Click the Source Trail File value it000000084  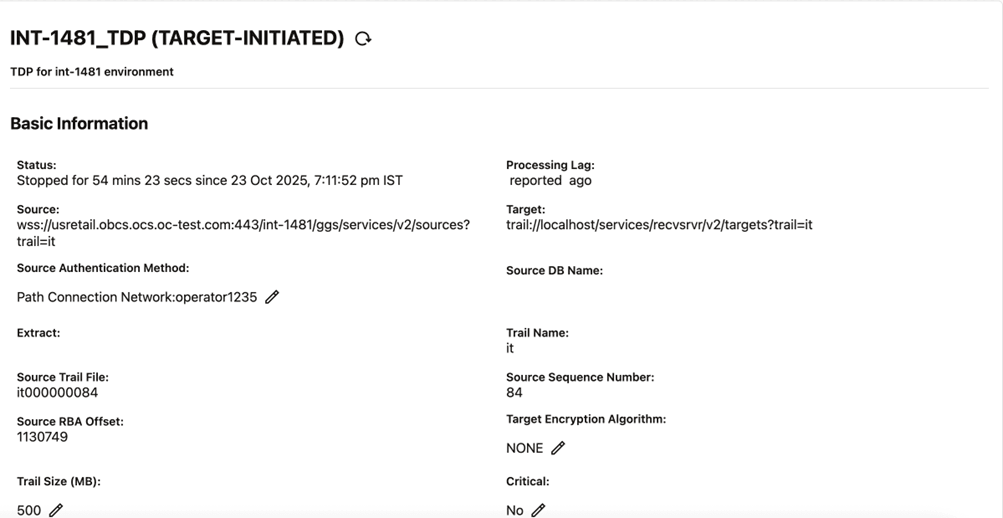pos(58,393)
